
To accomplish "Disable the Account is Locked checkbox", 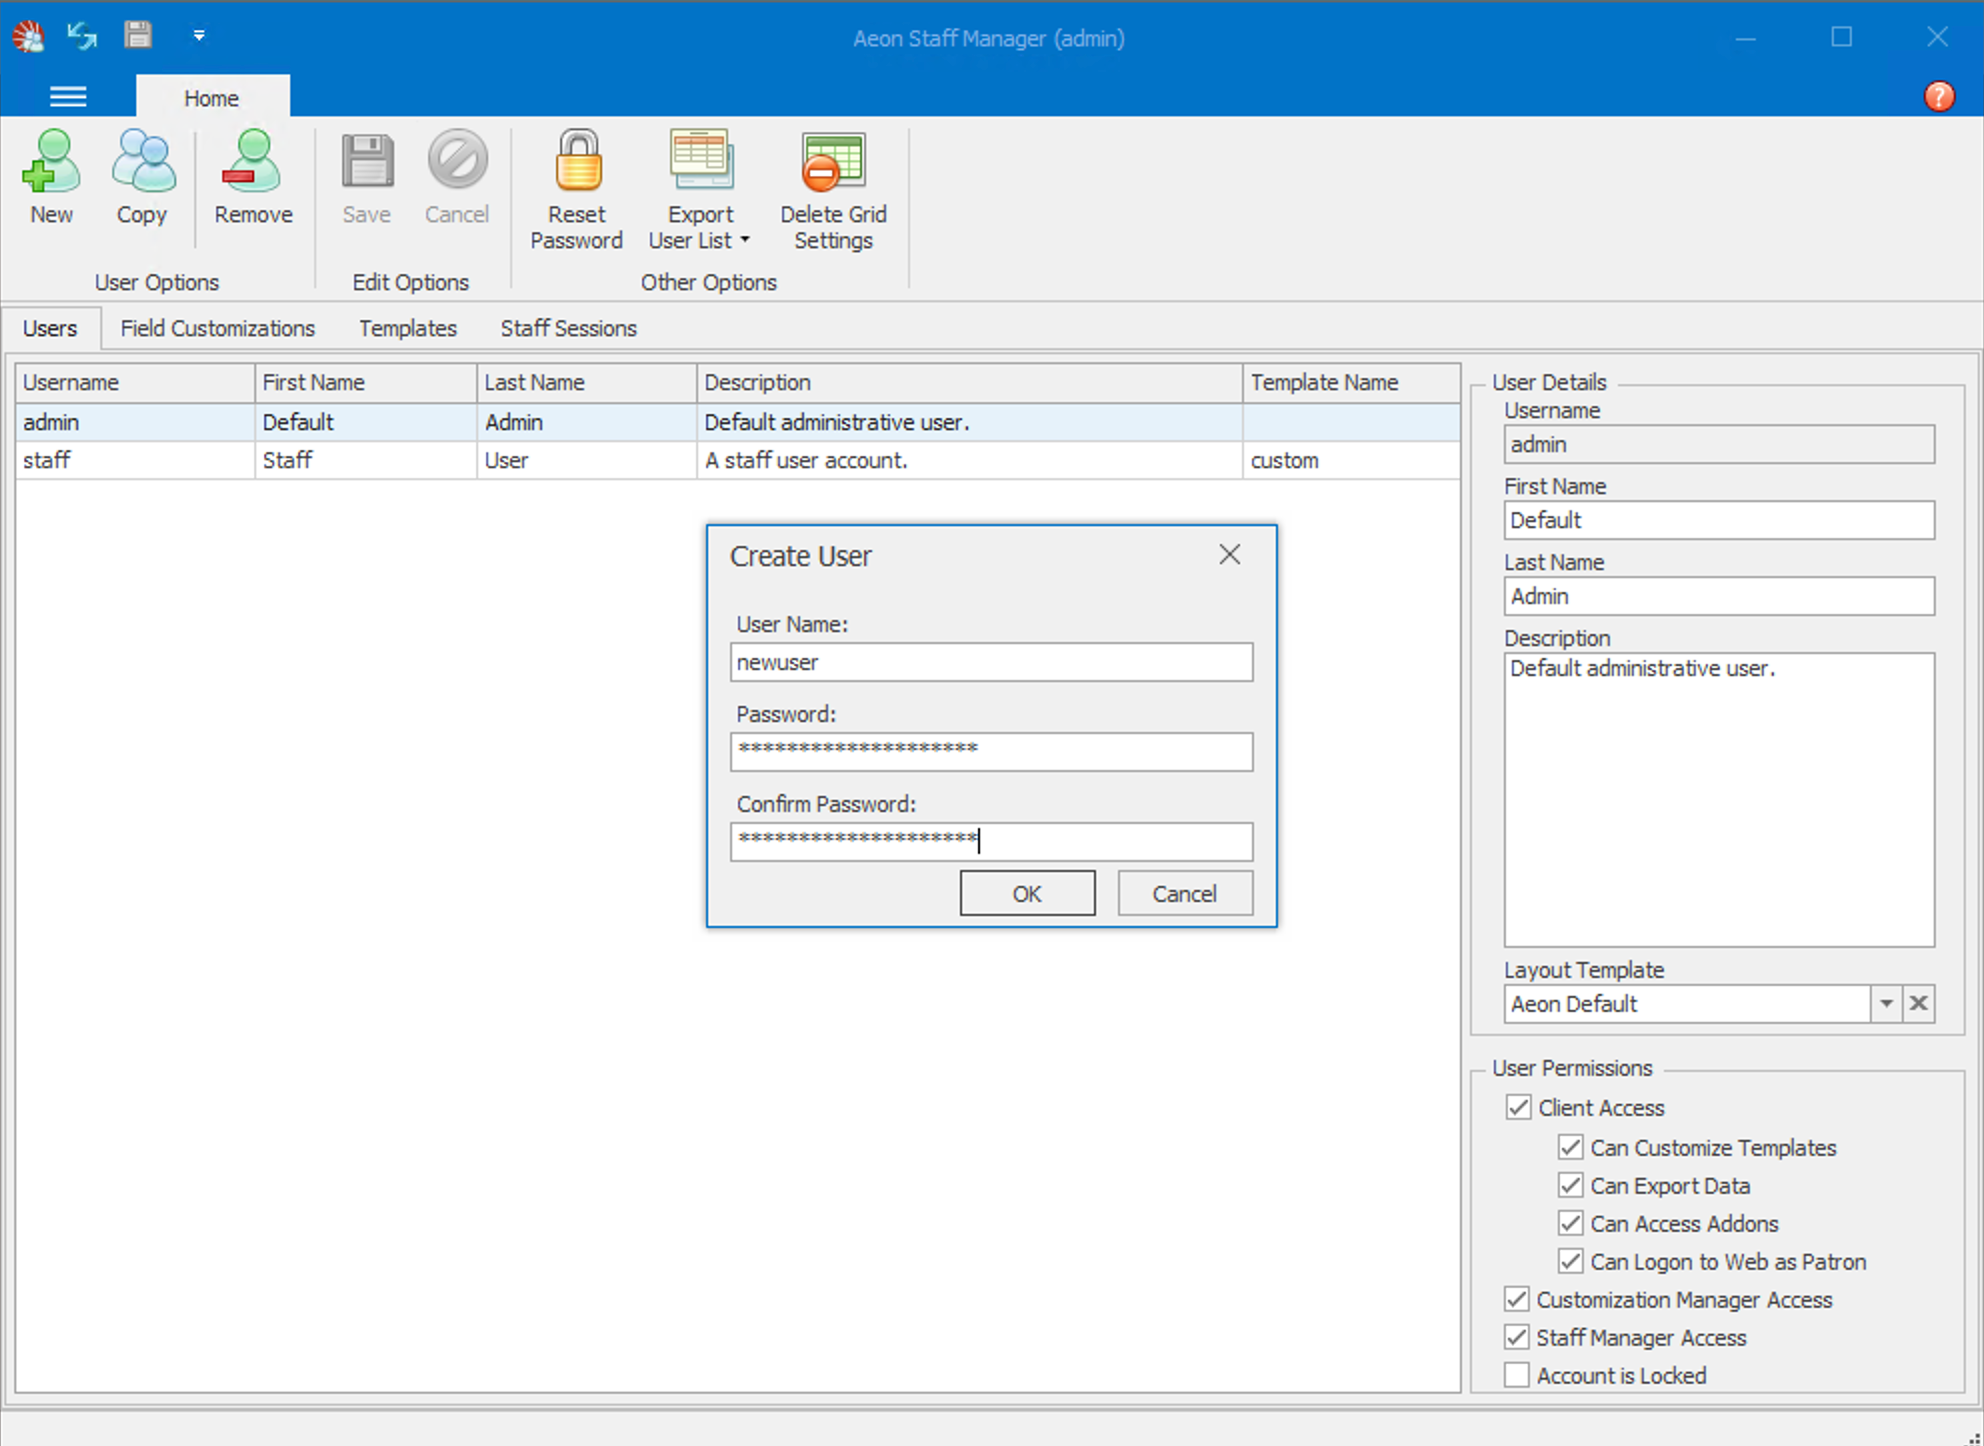I will [1516, 1374].
